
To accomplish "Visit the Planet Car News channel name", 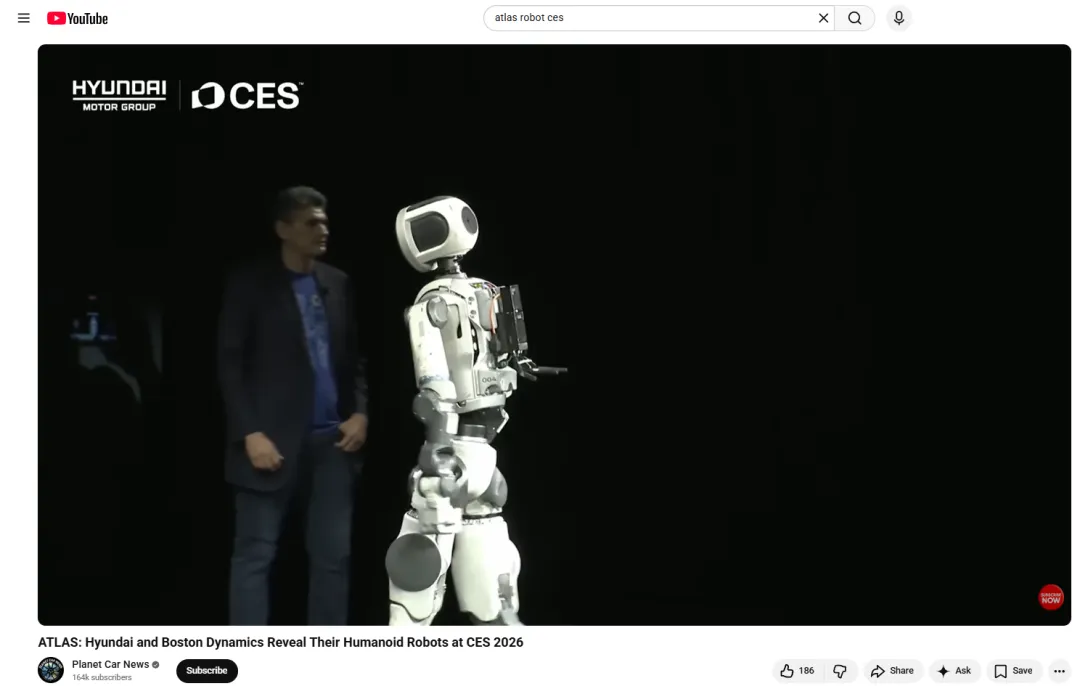I will point(110,664).
